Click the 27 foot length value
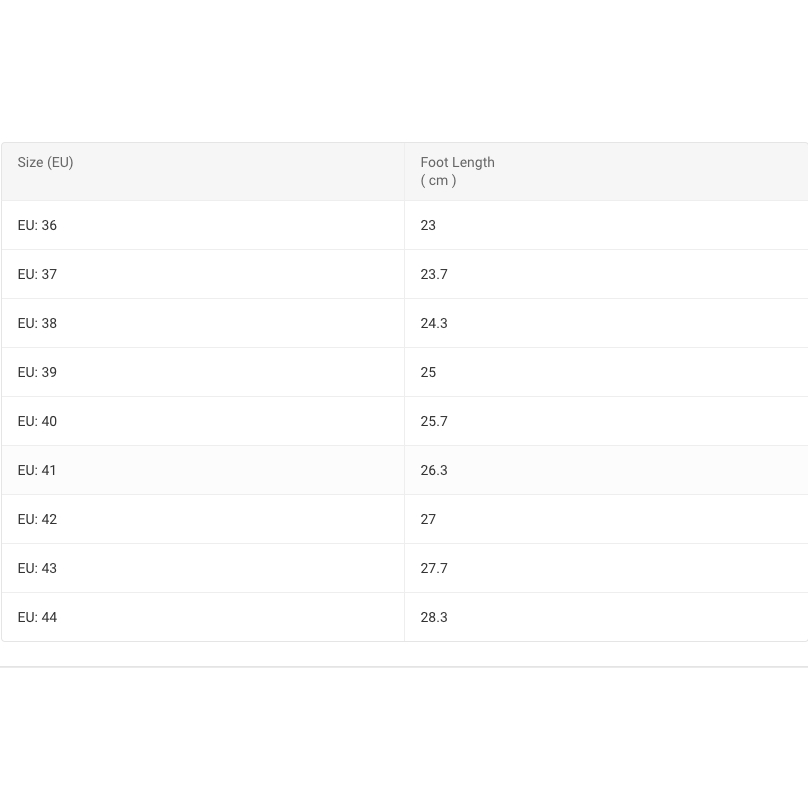 pos(428,519)
